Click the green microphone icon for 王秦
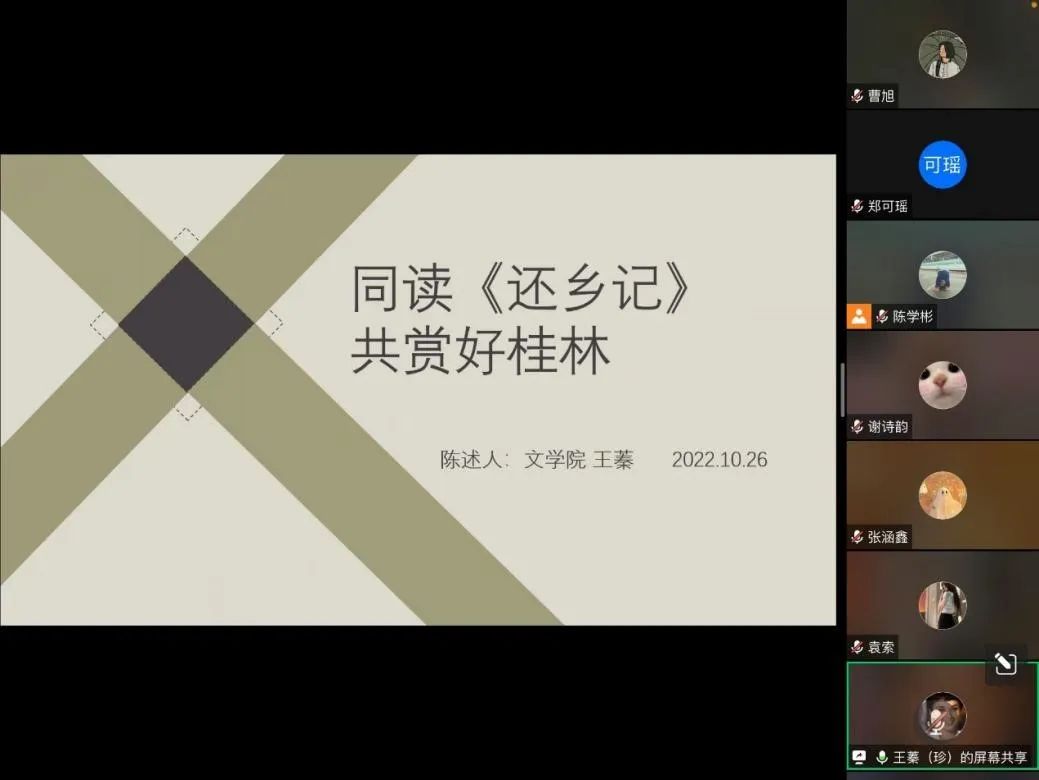The width and height of the screenshot is (1039, 780). [x=882, y=757]
